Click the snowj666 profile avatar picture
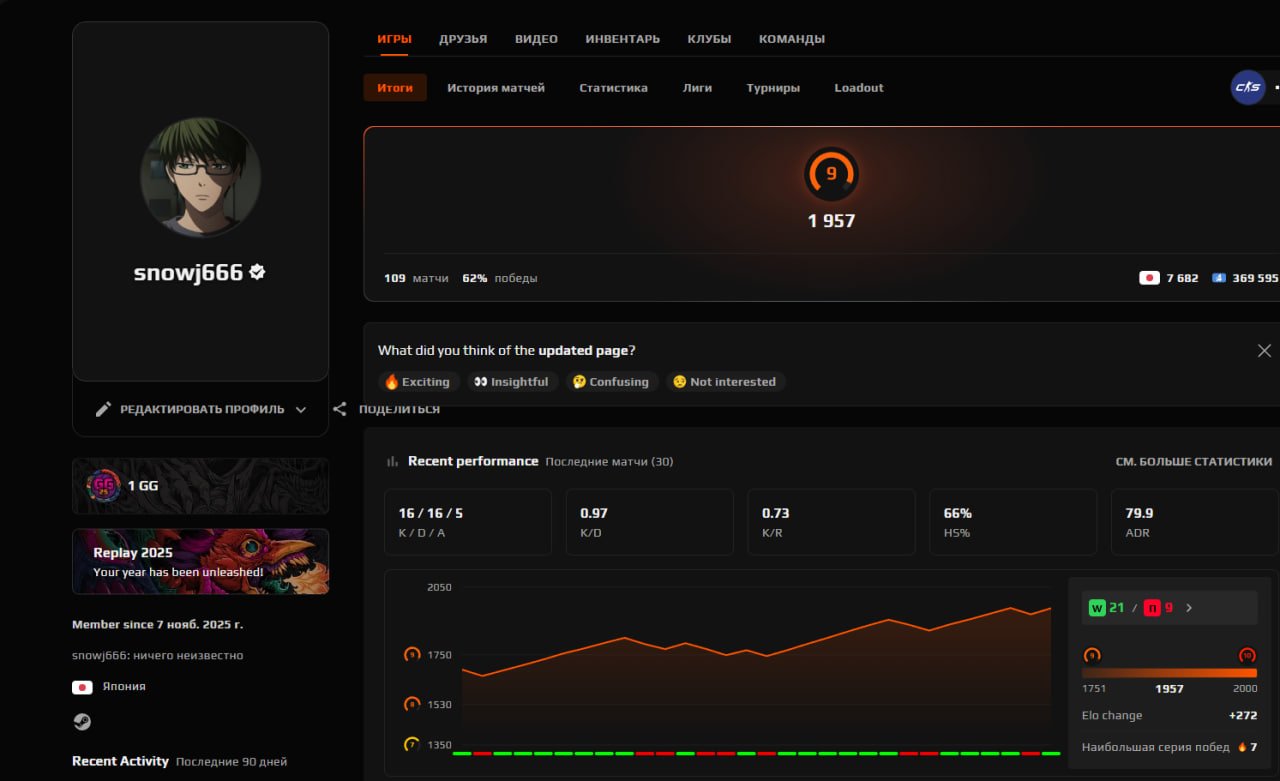This screenshot has width=1280, height=781. (200, 177)
